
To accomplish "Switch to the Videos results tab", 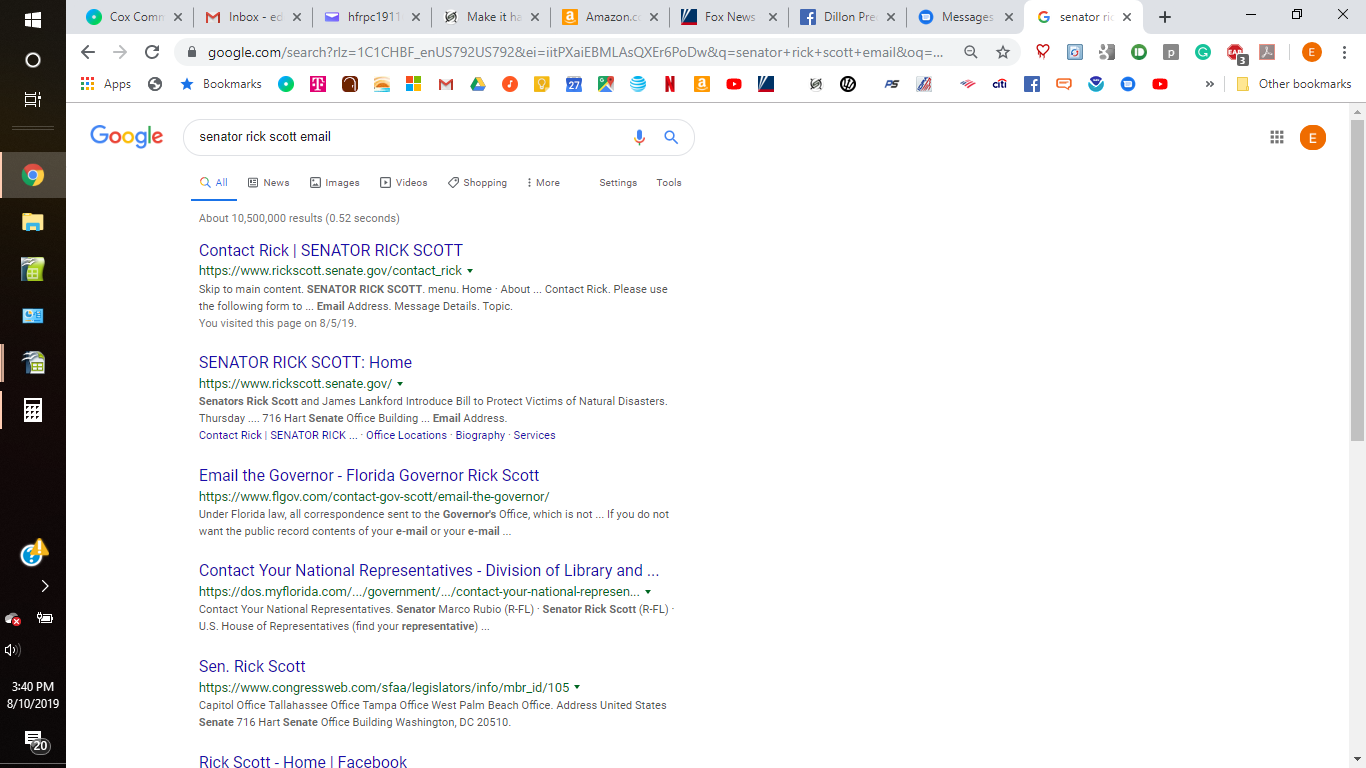I will tap(403, 183).
